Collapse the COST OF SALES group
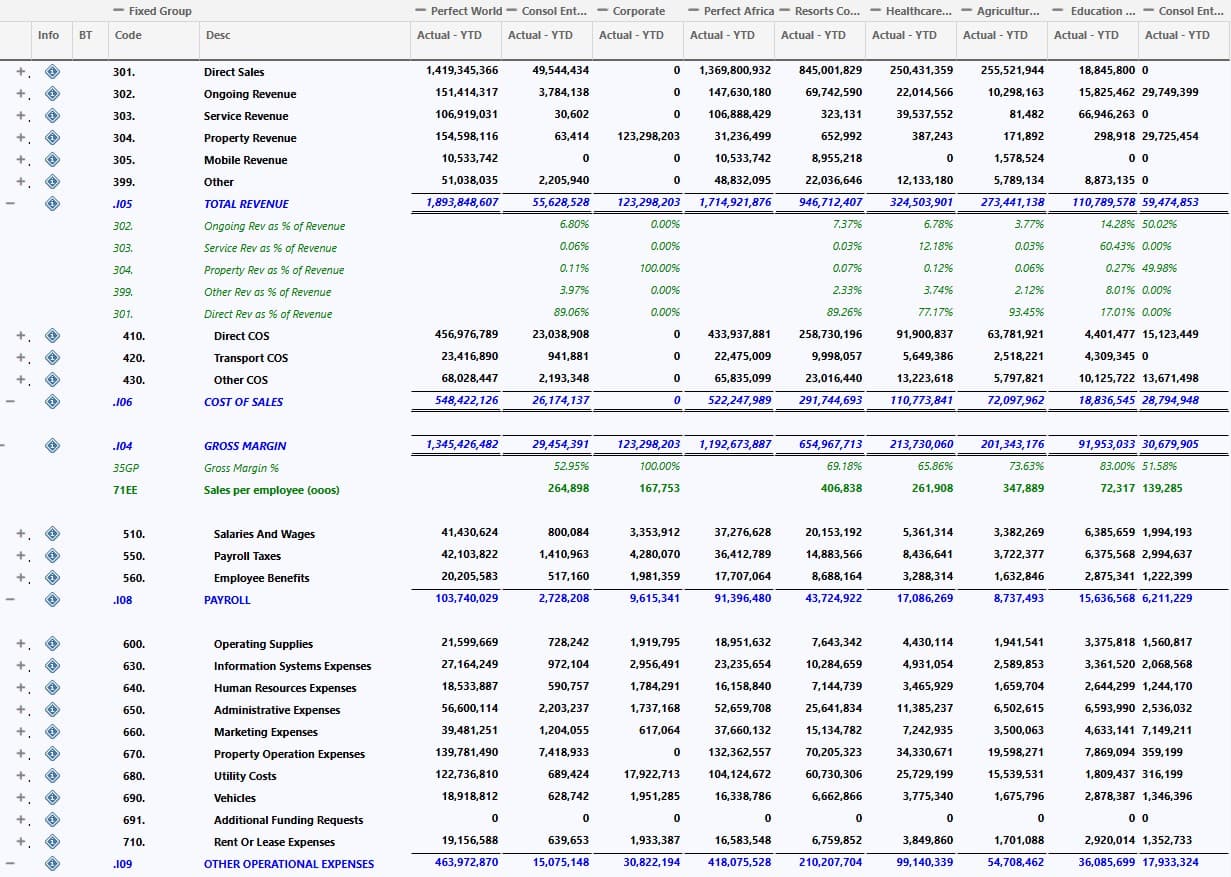Screen dimensions: 1231x877 click(x=9, y=402)
